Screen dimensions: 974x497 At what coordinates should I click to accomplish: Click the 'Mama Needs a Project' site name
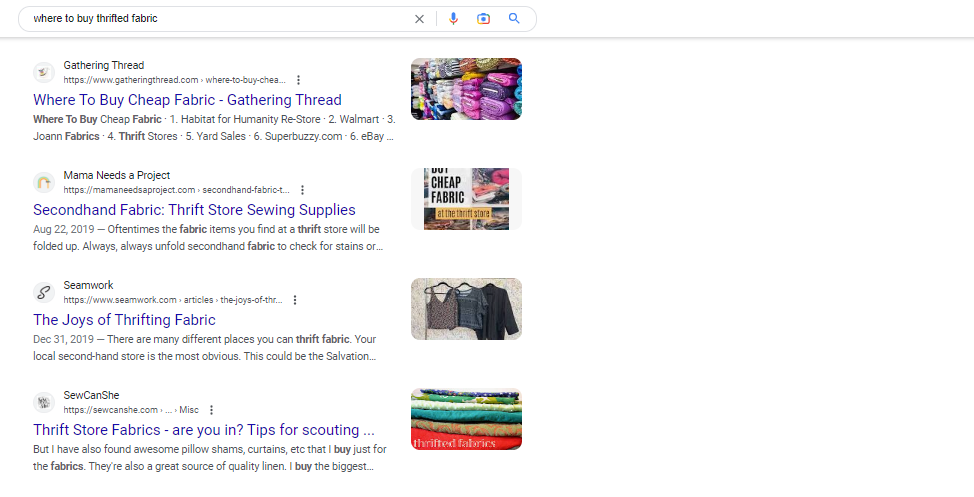(117, 175)
